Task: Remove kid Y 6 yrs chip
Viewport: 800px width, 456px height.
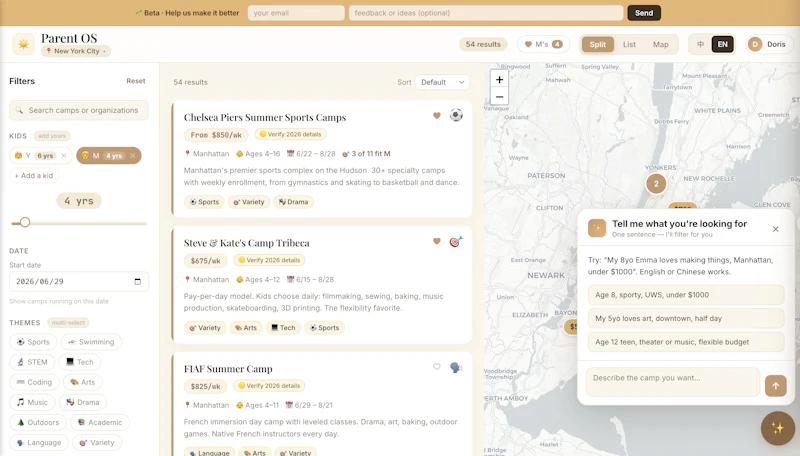Action: pos(64,156)
